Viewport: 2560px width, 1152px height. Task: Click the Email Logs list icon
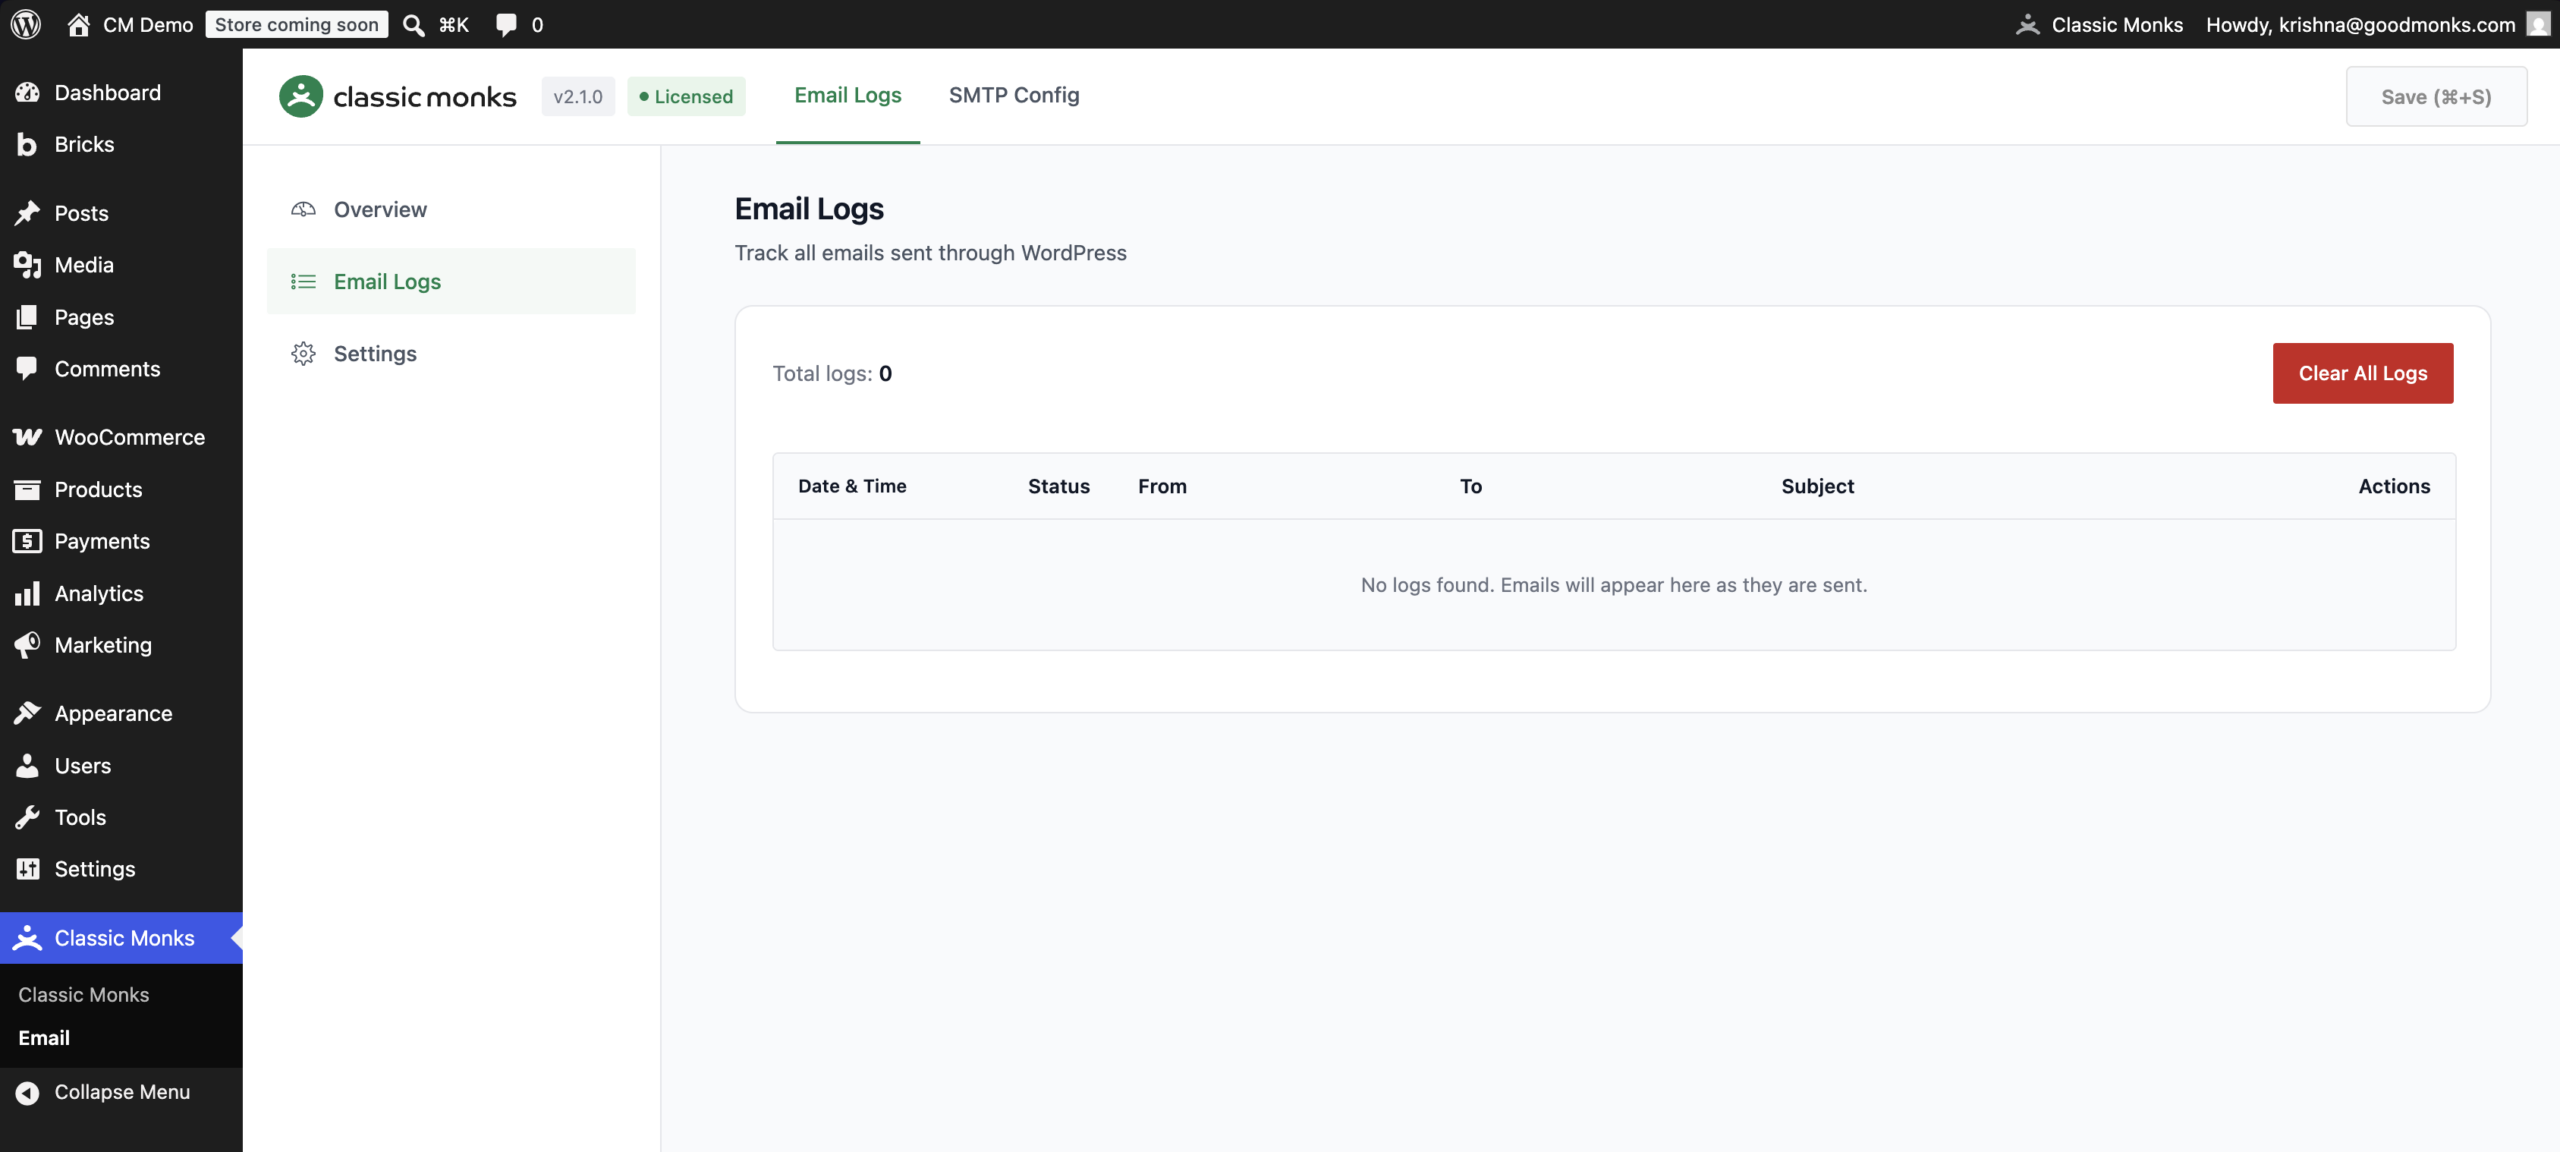pyautogui.click(x=303, y=281)
